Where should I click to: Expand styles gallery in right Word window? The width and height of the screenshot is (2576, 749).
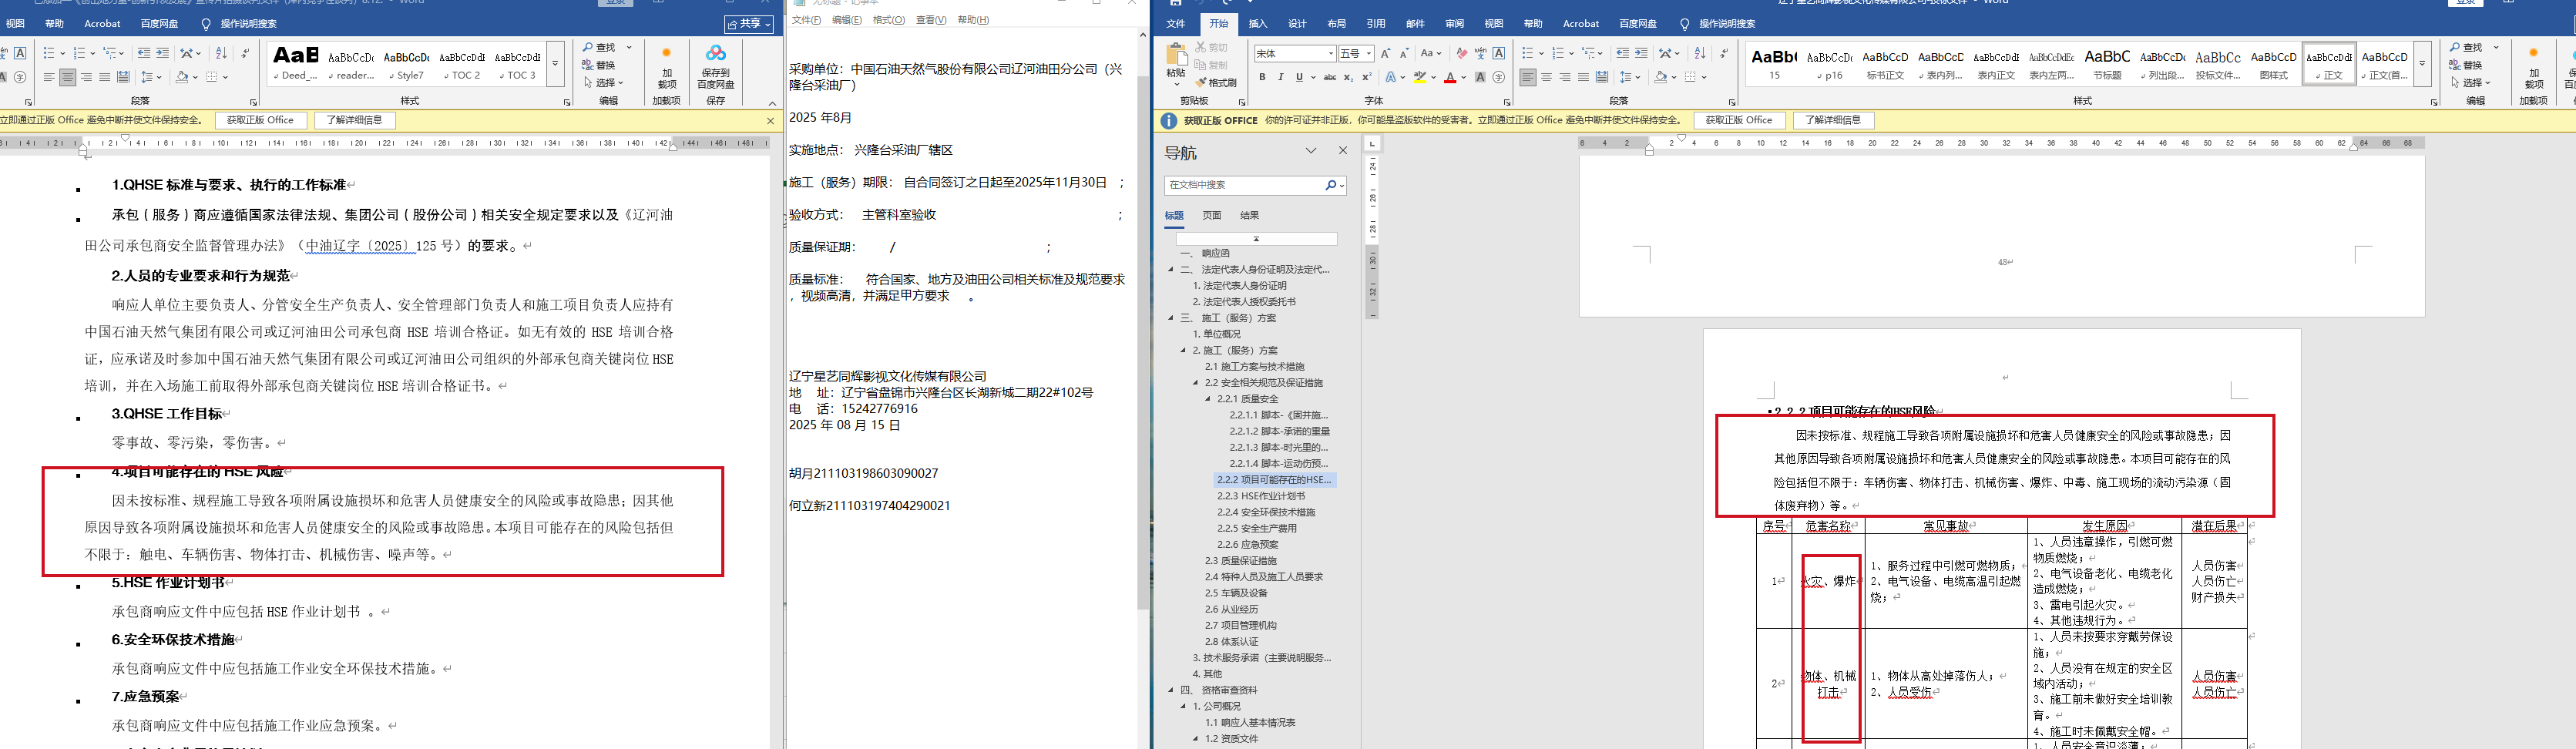tap(2422, 64)
